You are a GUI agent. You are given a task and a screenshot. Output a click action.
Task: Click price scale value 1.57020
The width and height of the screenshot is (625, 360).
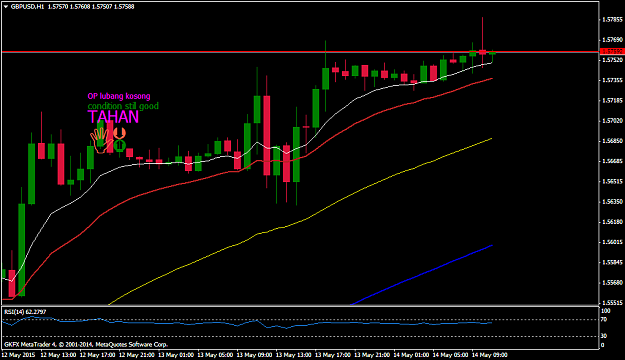point(612,120)
